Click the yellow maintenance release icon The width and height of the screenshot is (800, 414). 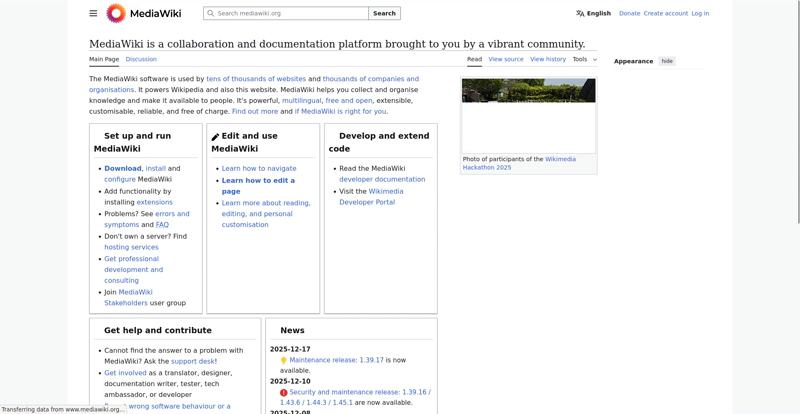coord(284,359)
